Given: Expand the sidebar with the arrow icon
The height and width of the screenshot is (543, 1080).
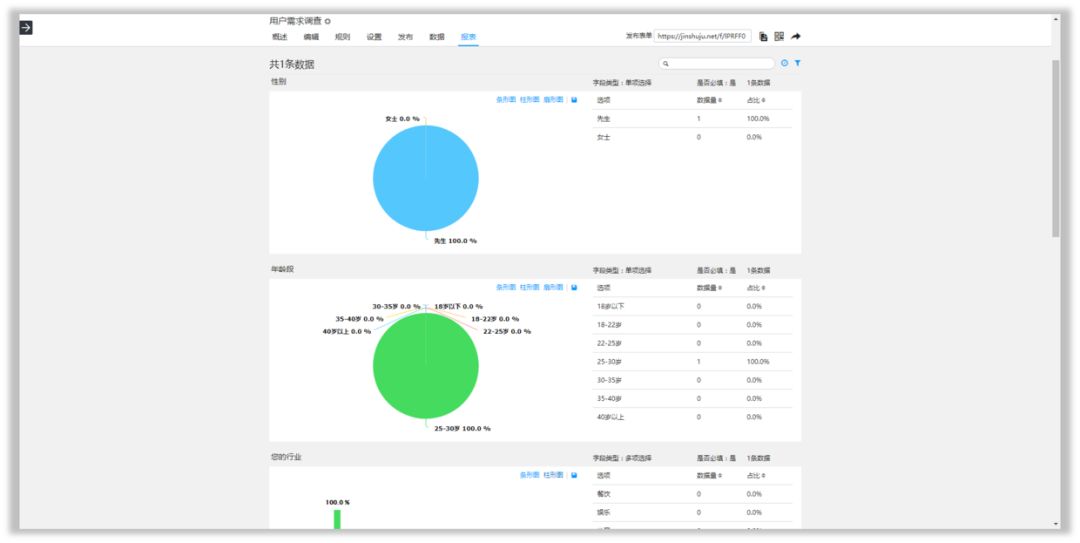Looking at the screenshot, I should point(25,28).
